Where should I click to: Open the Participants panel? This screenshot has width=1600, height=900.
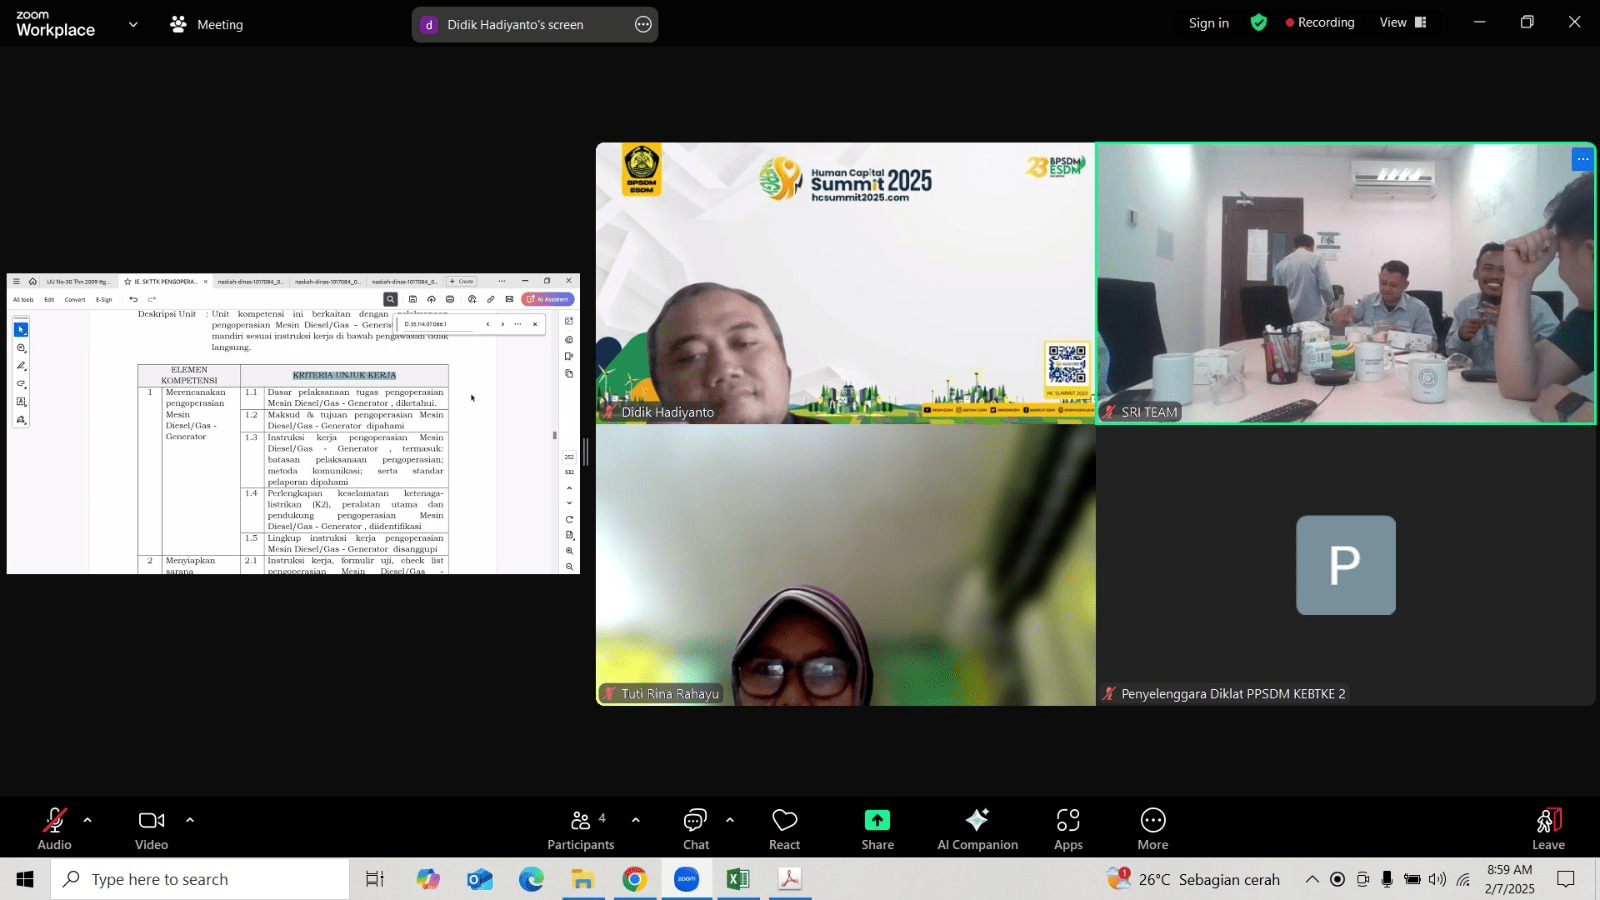pos(580,829)
